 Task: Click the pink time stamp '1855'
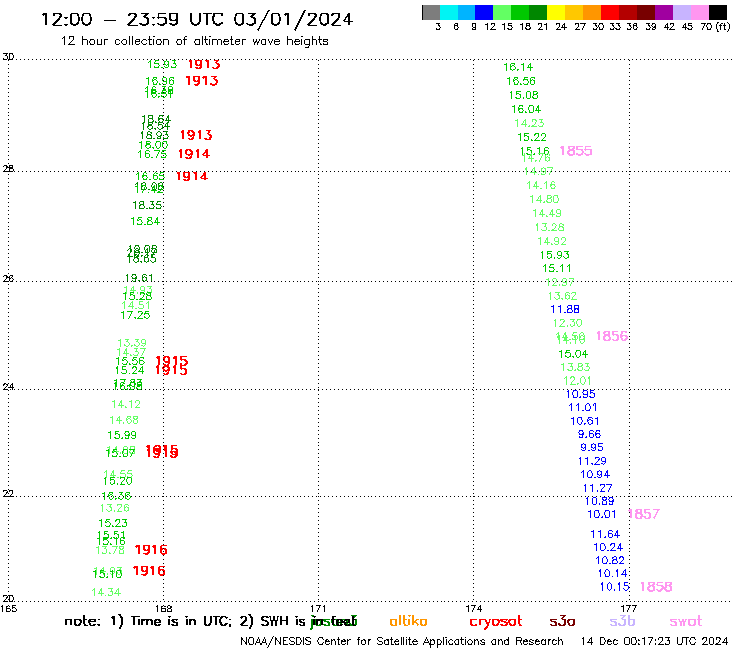point(576,151)
